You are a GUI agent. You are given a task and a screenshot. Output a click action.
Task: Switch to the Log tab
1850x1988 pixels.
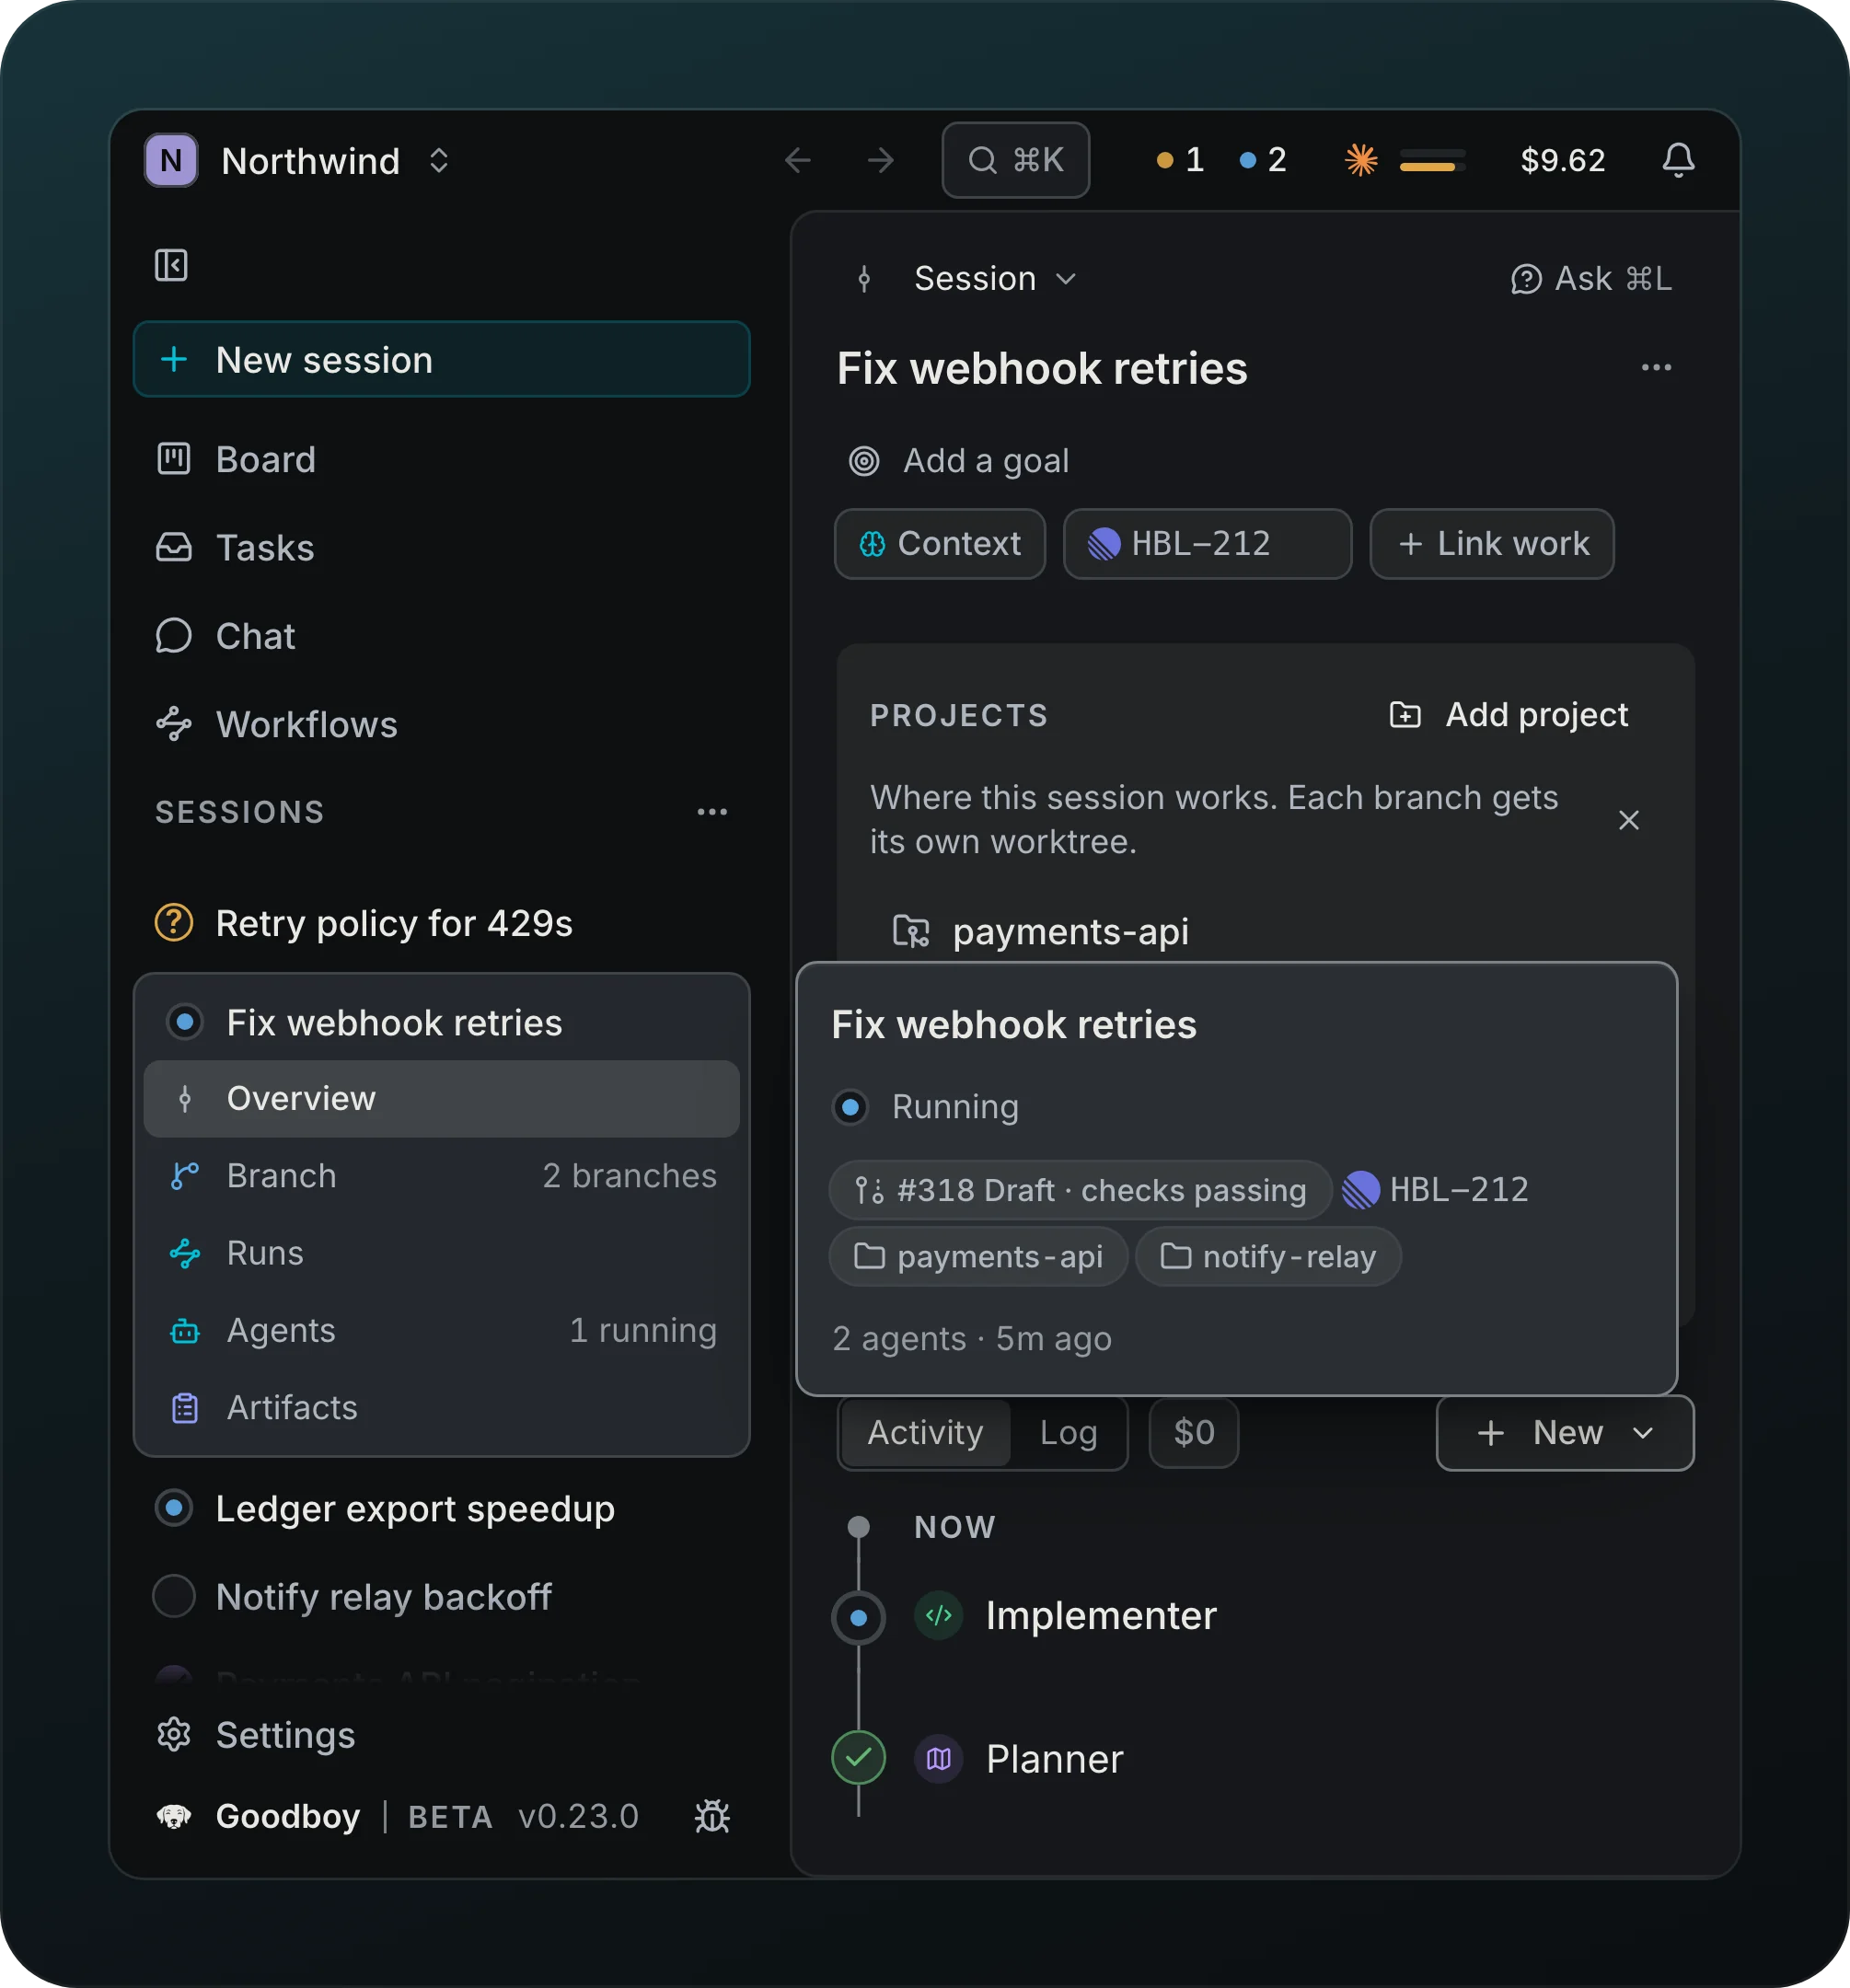pos(1068,1432)
